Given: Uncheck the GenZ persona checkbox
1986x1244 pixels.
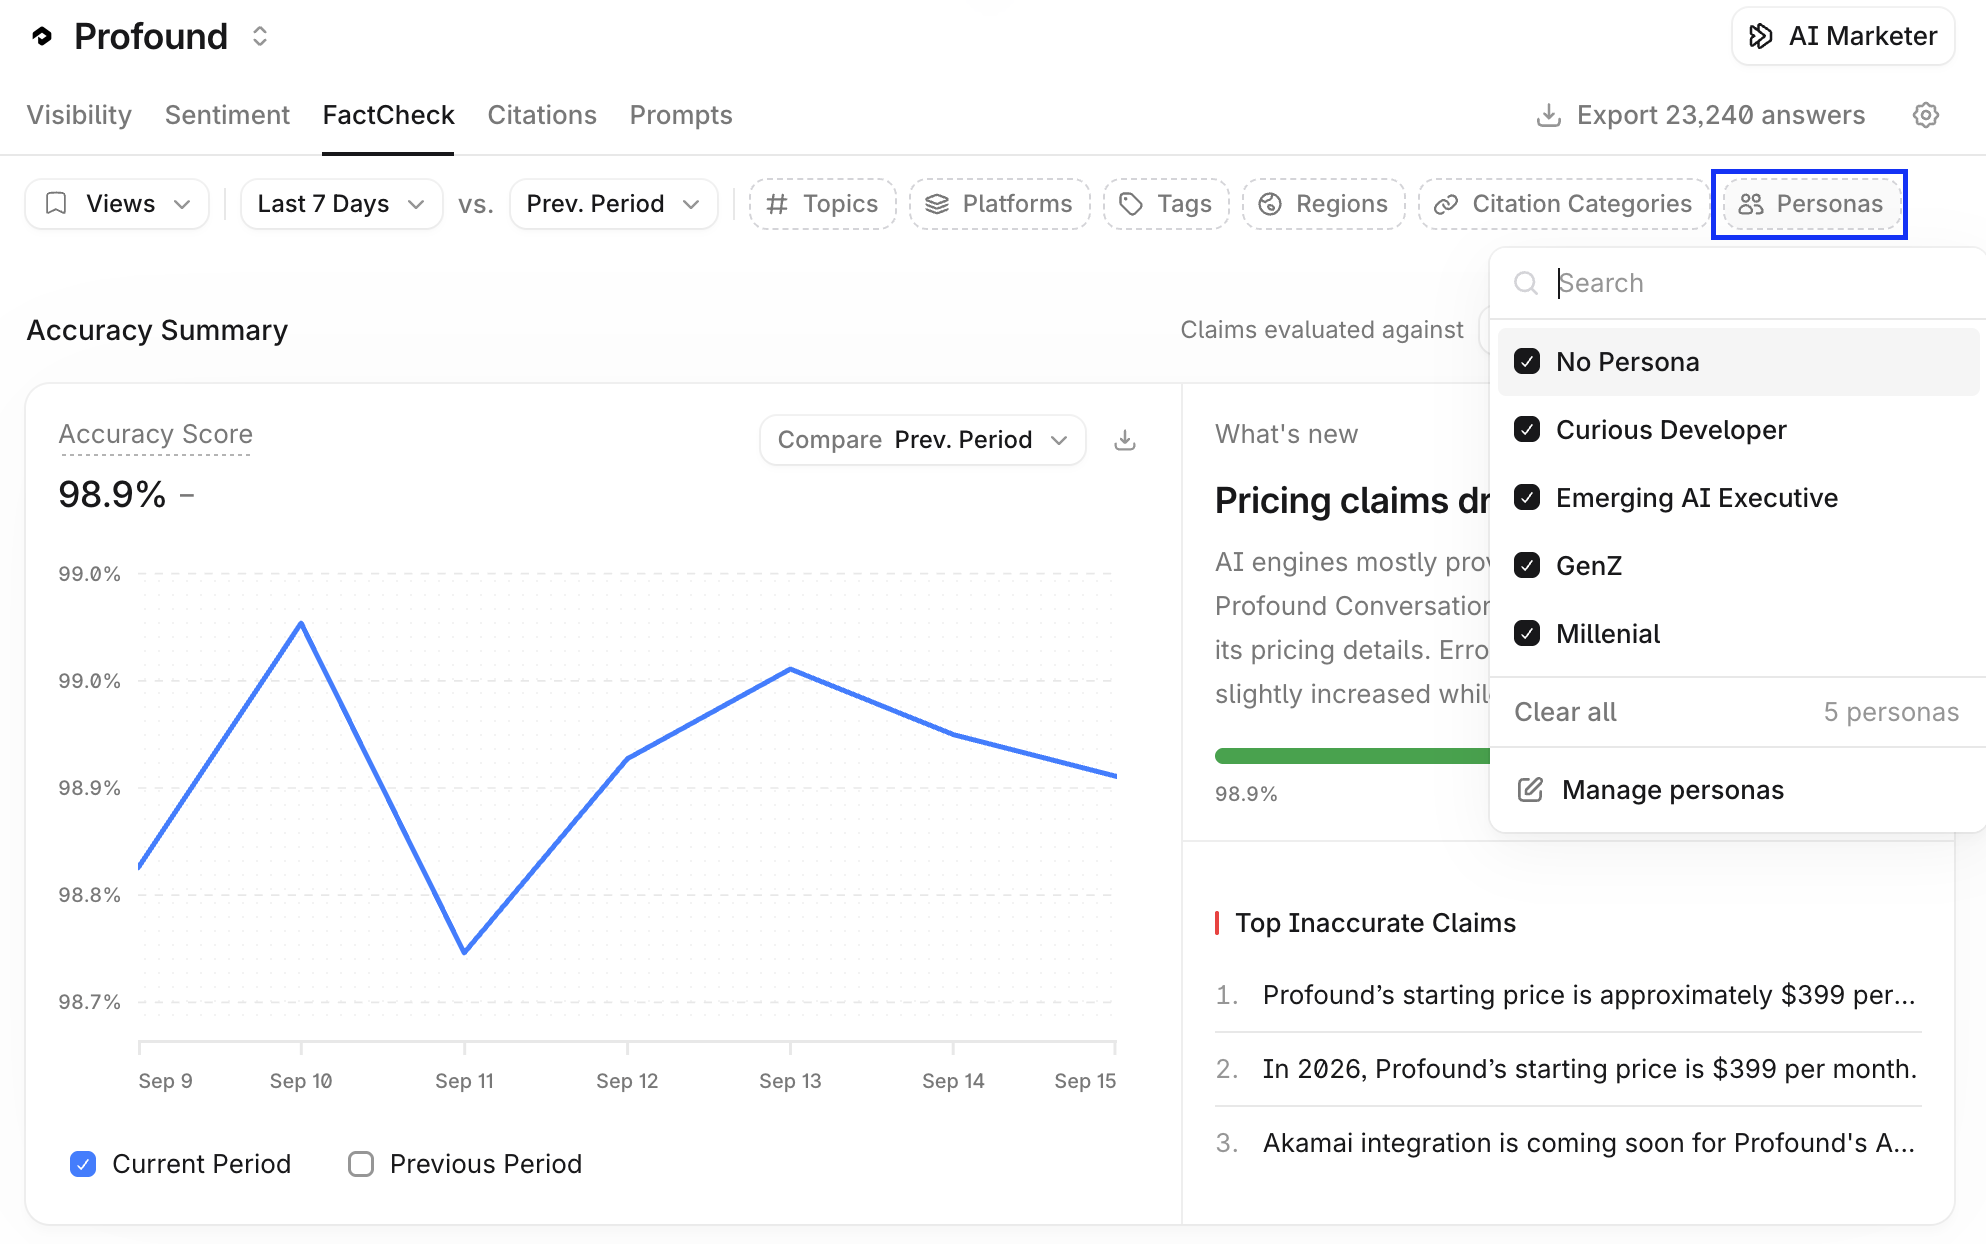Looking at the screenshot, I should pos(1527,566).
